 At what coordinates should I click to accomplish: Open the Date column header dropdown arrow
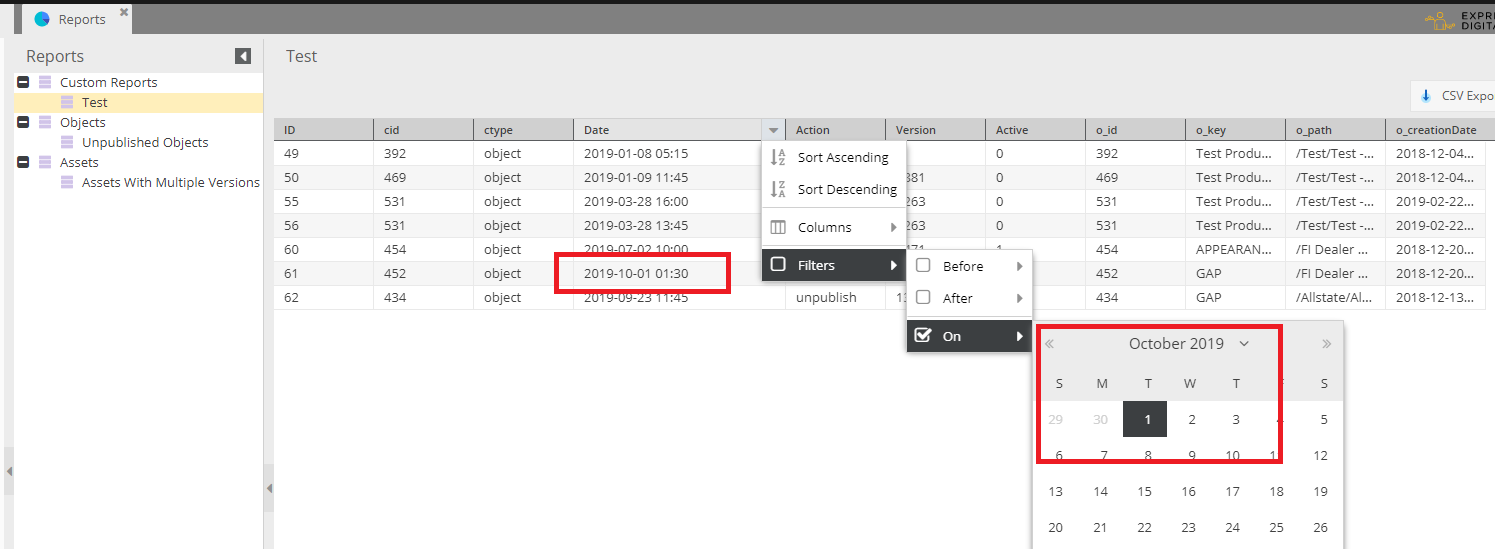(x=774, y=130)
